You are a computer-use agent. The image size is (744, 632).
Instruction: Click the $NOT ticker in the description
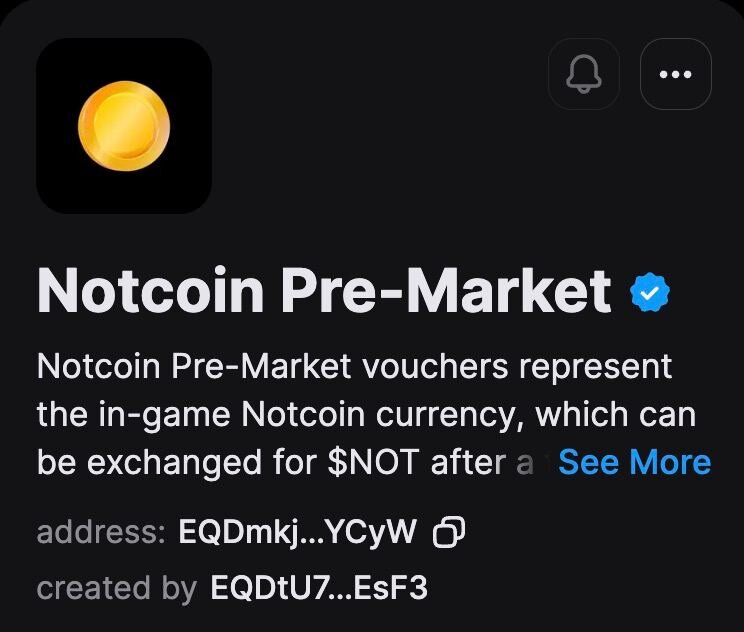(x=373, y=462)
